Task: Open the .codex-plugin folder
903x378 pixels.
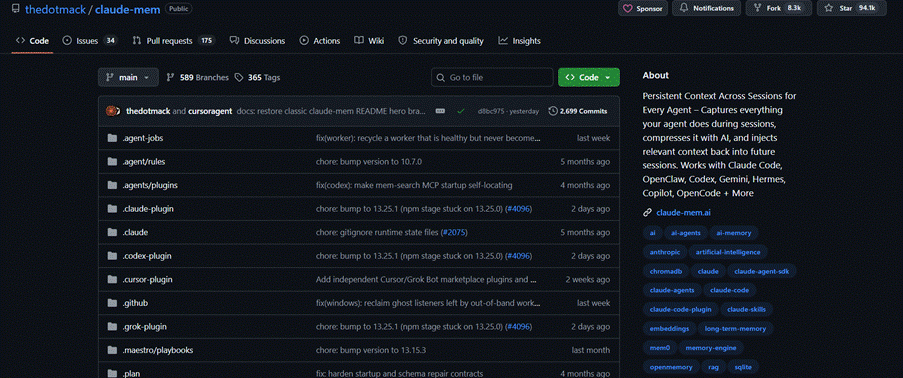Action: coord(147,256)
